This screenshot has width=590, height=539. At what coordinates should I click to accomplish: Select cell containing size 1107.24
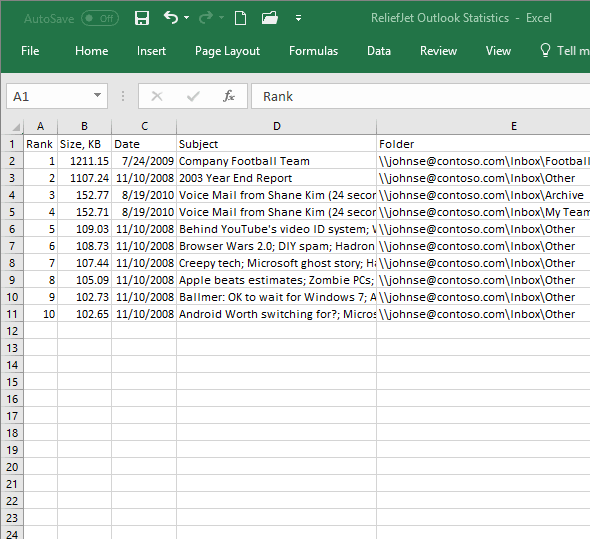pos(84,178)
